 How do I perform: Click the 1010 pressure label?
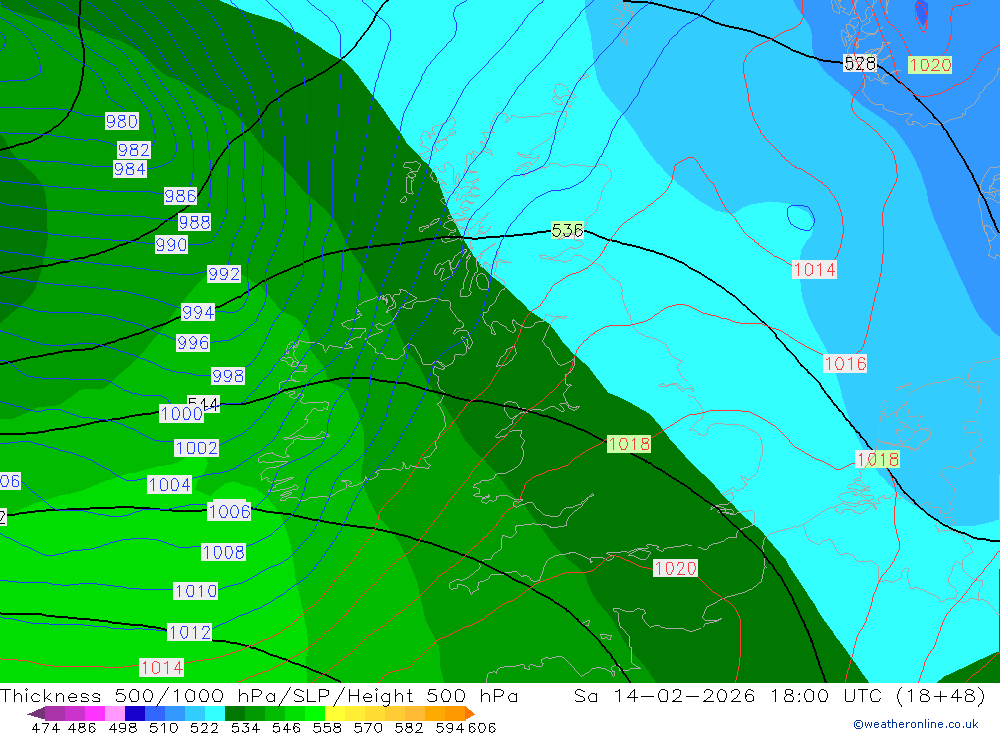coord(196,591)
